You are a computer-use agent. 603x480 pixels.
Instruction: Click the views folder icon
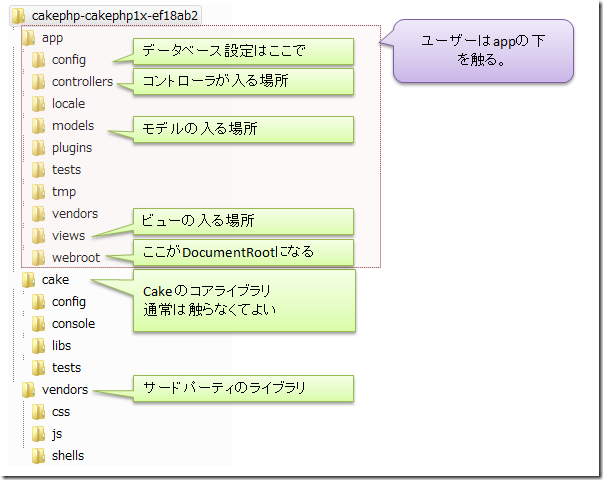pyautogui.click(x=38, y=235)
